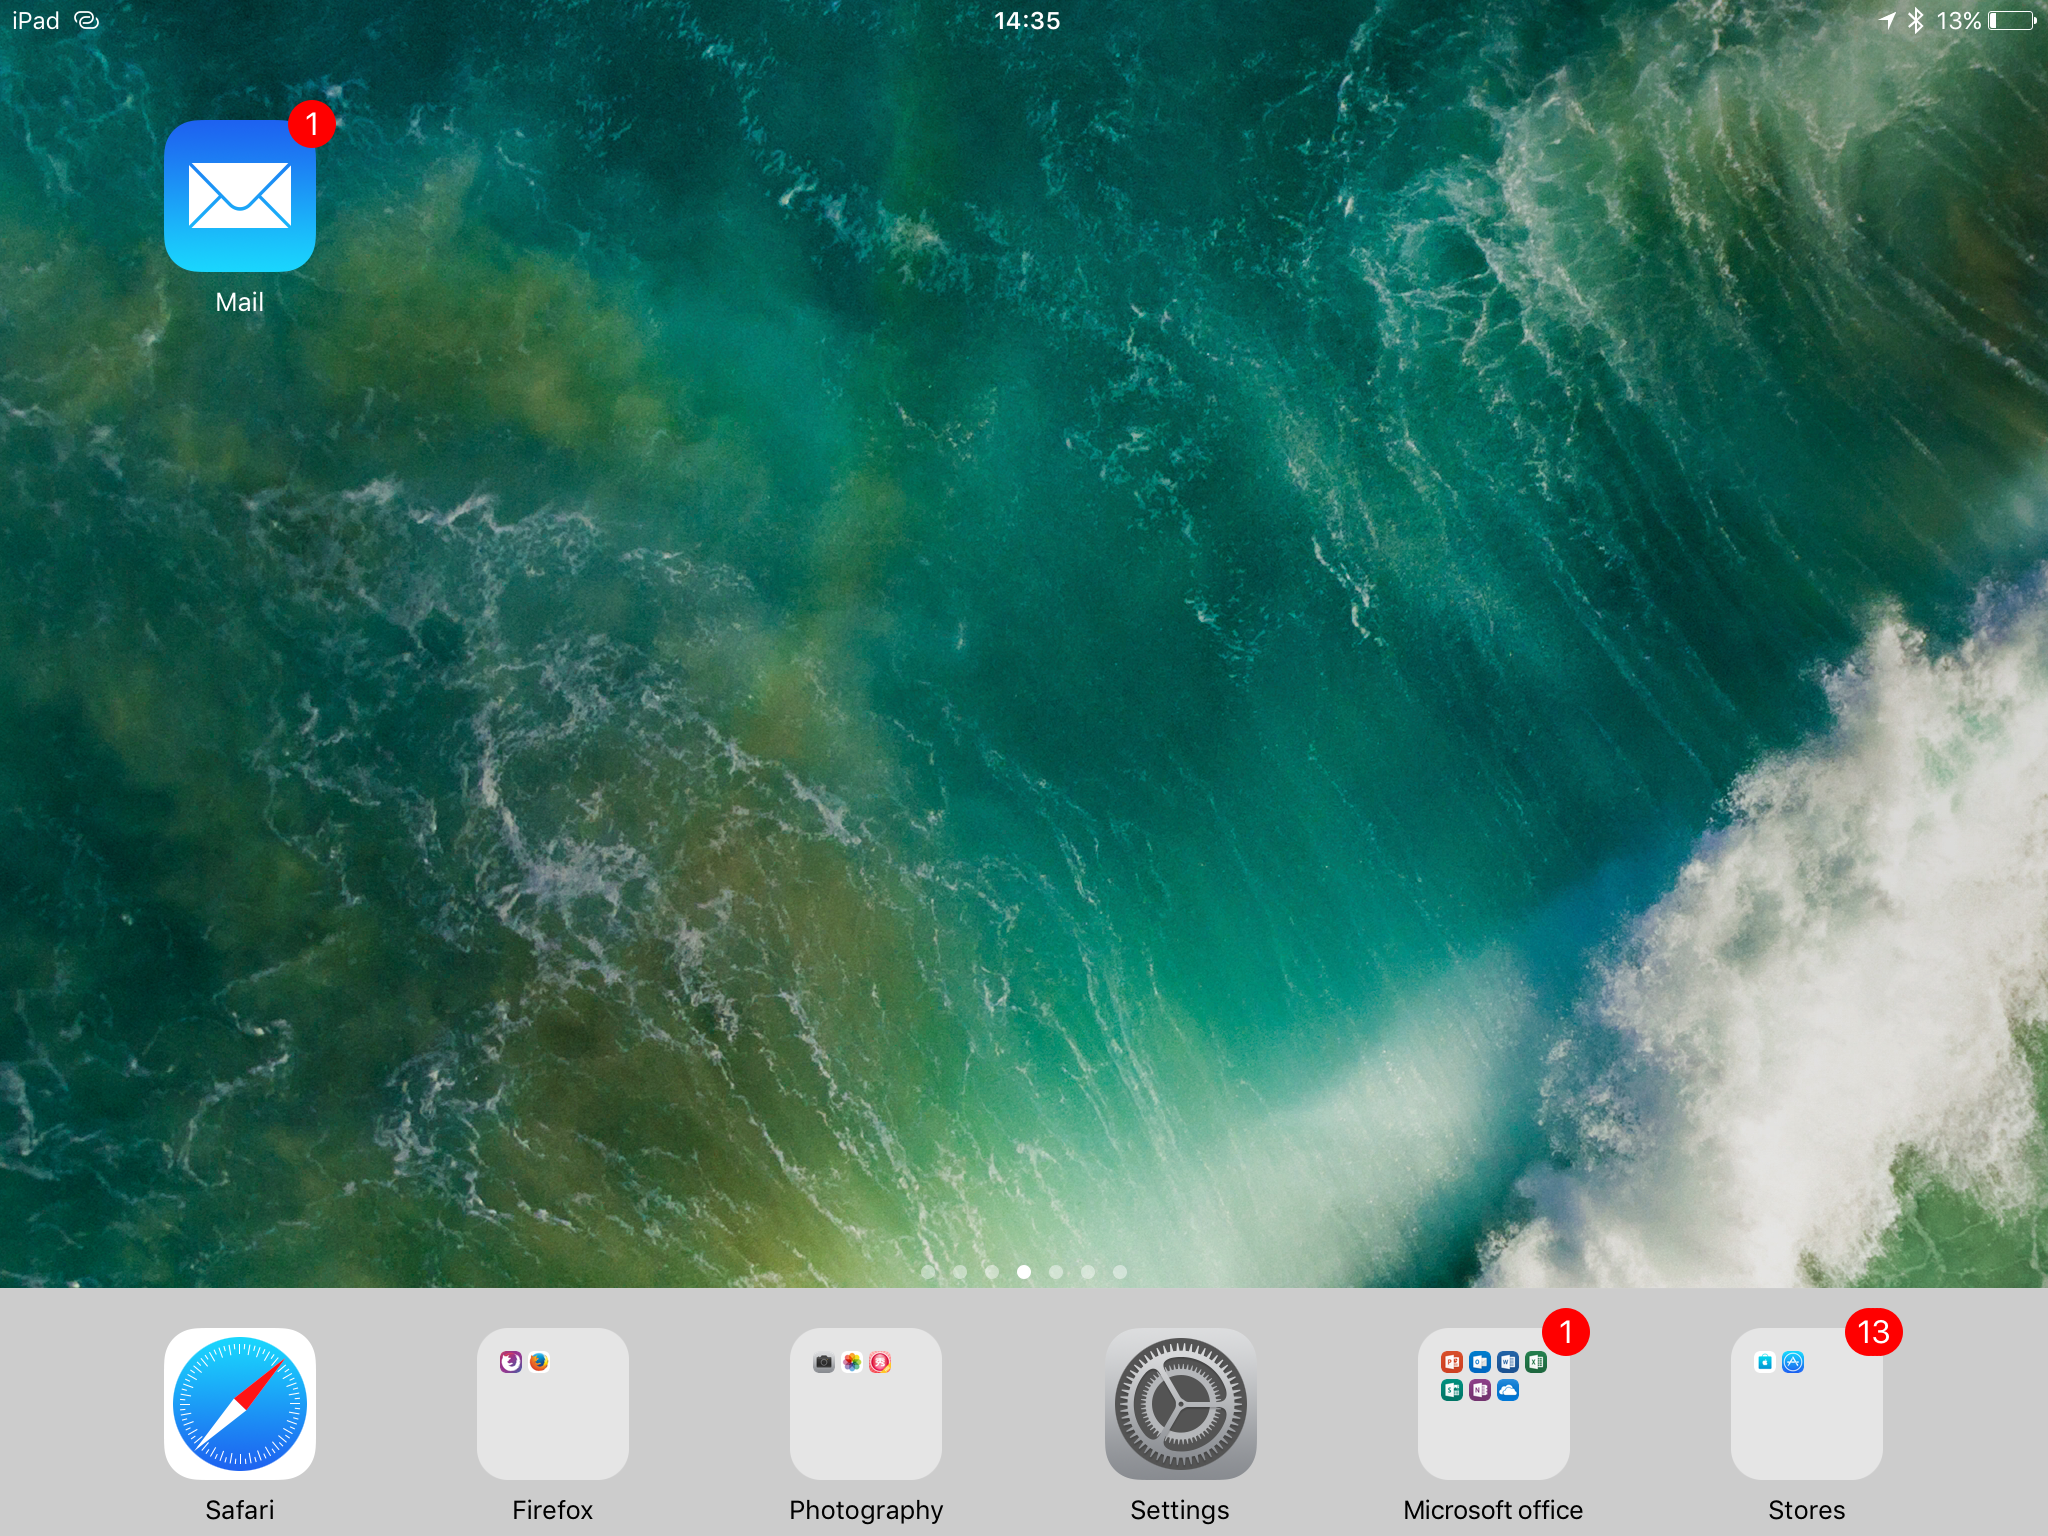The image size is (2048, 1536).
Task: Tap the 14:35 clock in status bar
Action: pyautogui.click(x=1026, y=21)
